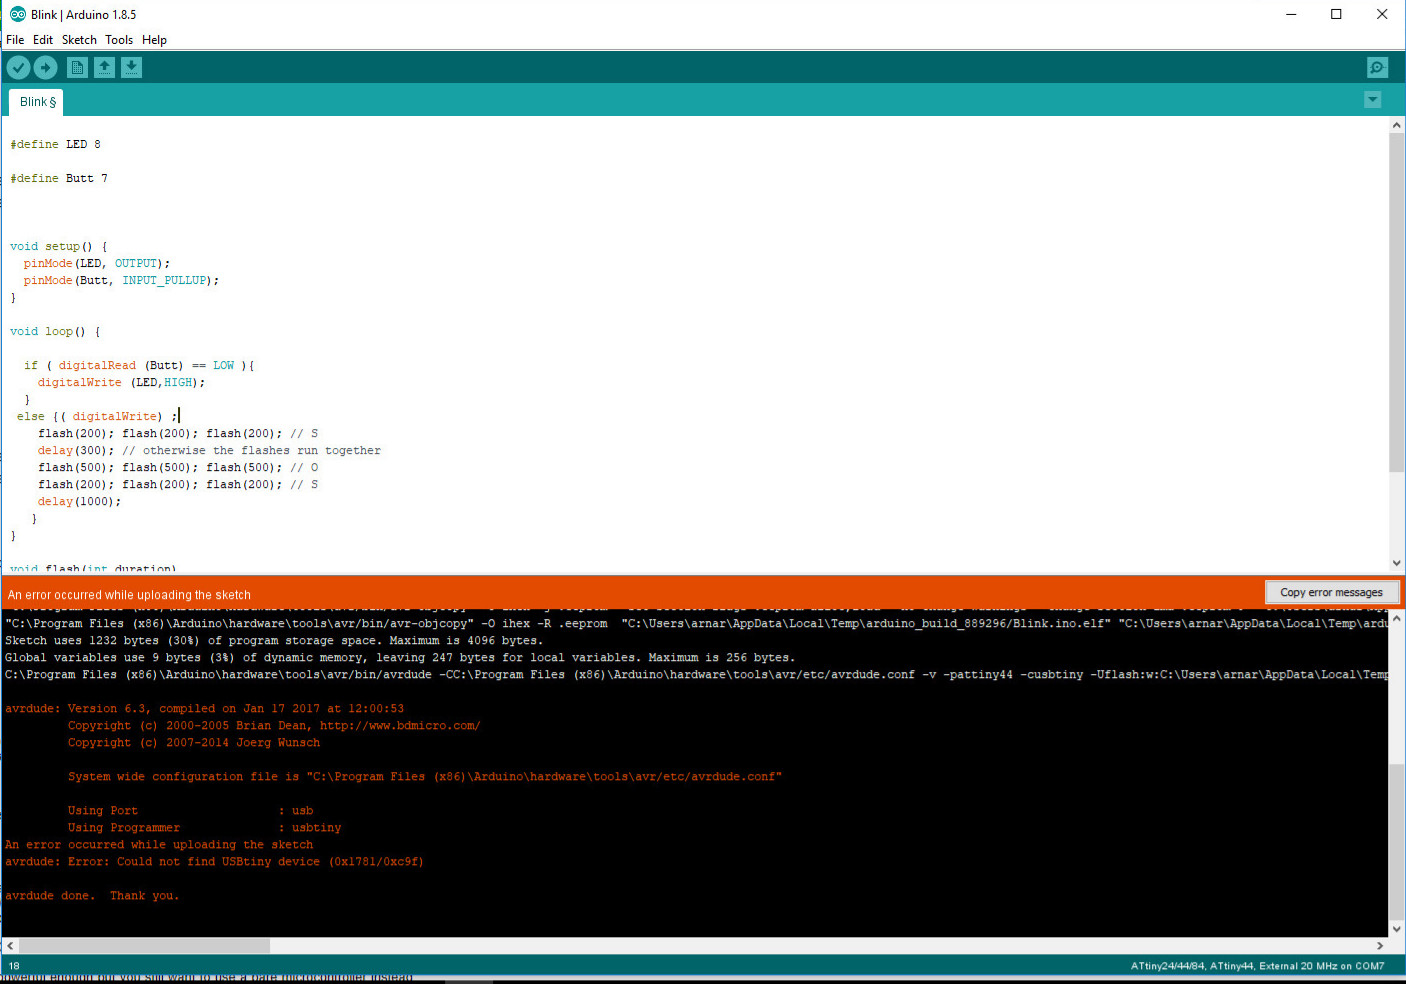Click the console vertical scrollbar thumb

[x=1397, y=840]
